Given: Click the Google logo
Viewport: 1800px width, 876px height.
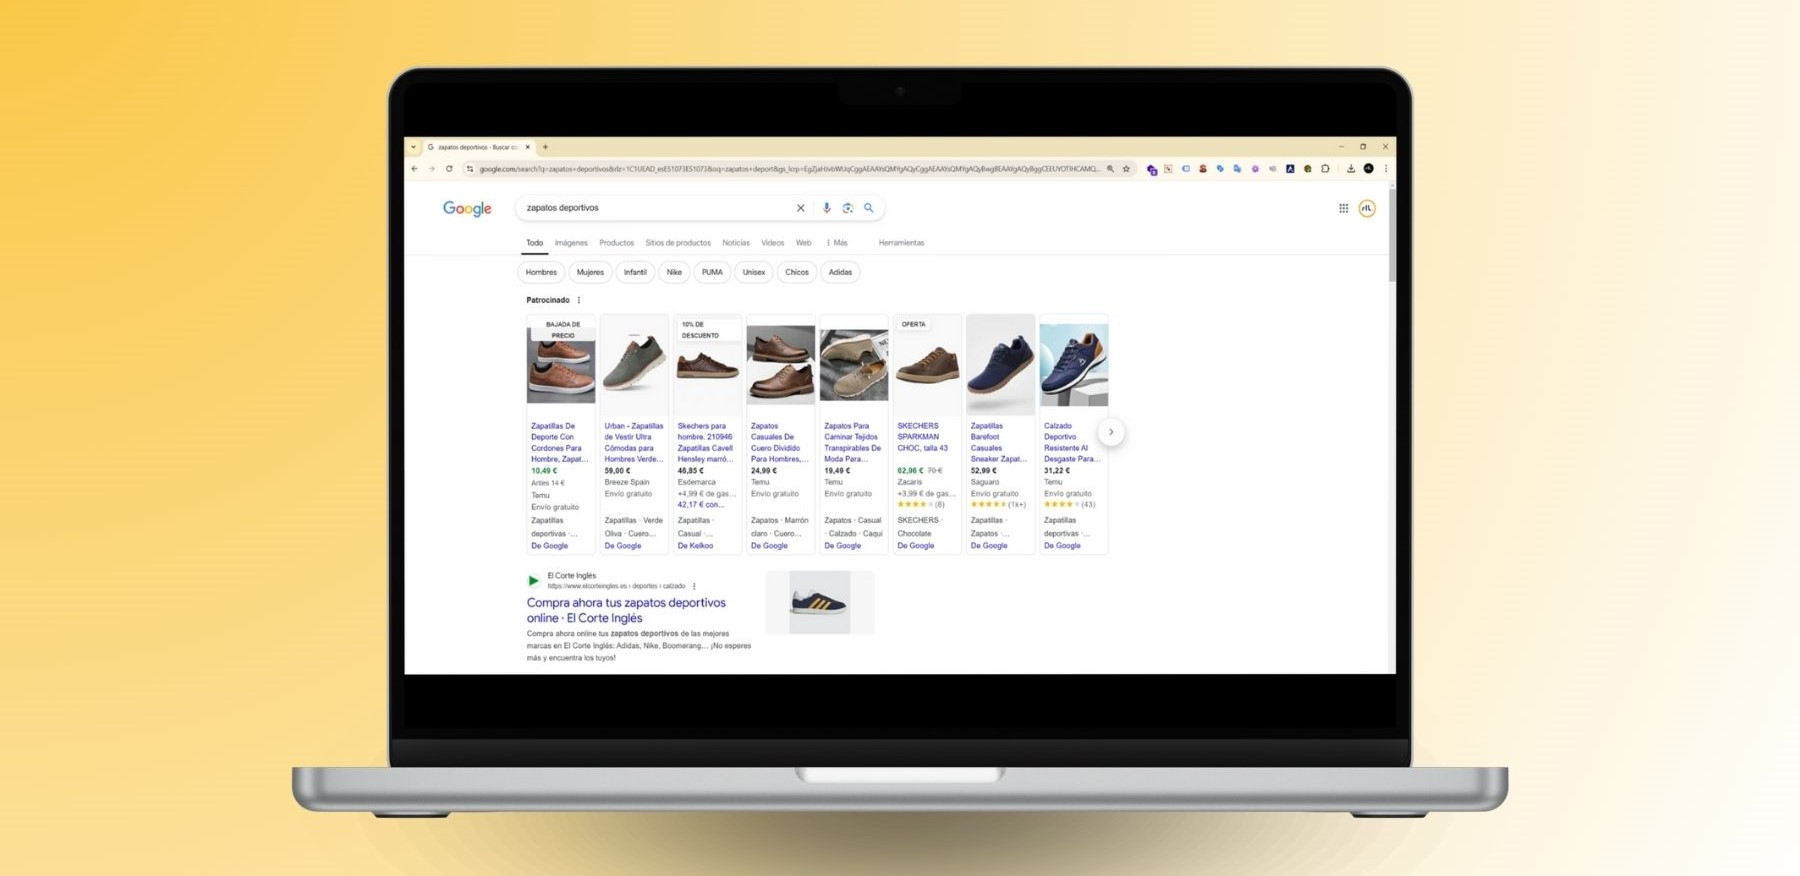Looking at the screenshot, I should pos(467,208).
